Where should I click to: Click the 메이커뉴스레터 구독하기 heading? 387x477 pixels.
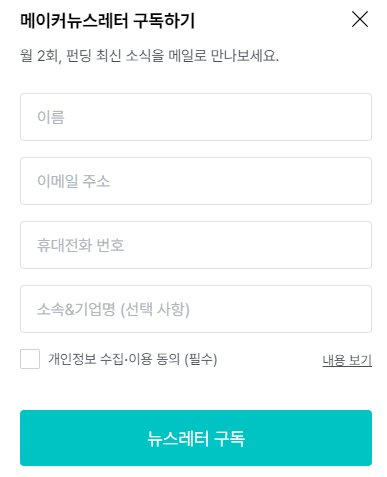[x=107, y=21]
